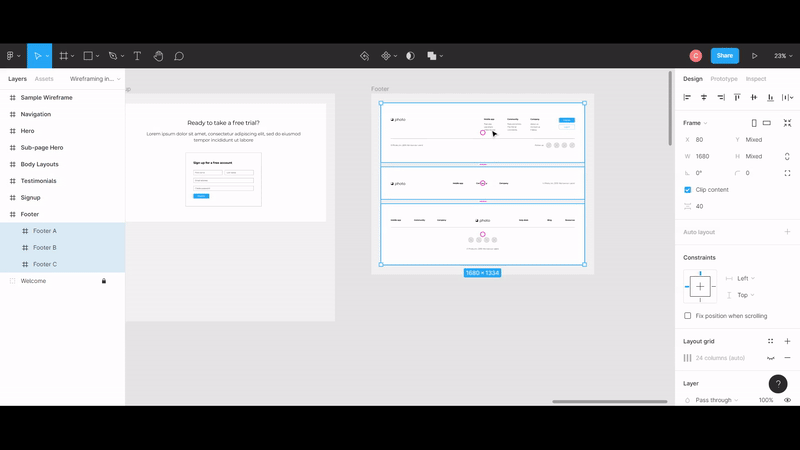Click the Resize to fit icon
The height and width of the screenshot is (450, 800).
[787, 123]
